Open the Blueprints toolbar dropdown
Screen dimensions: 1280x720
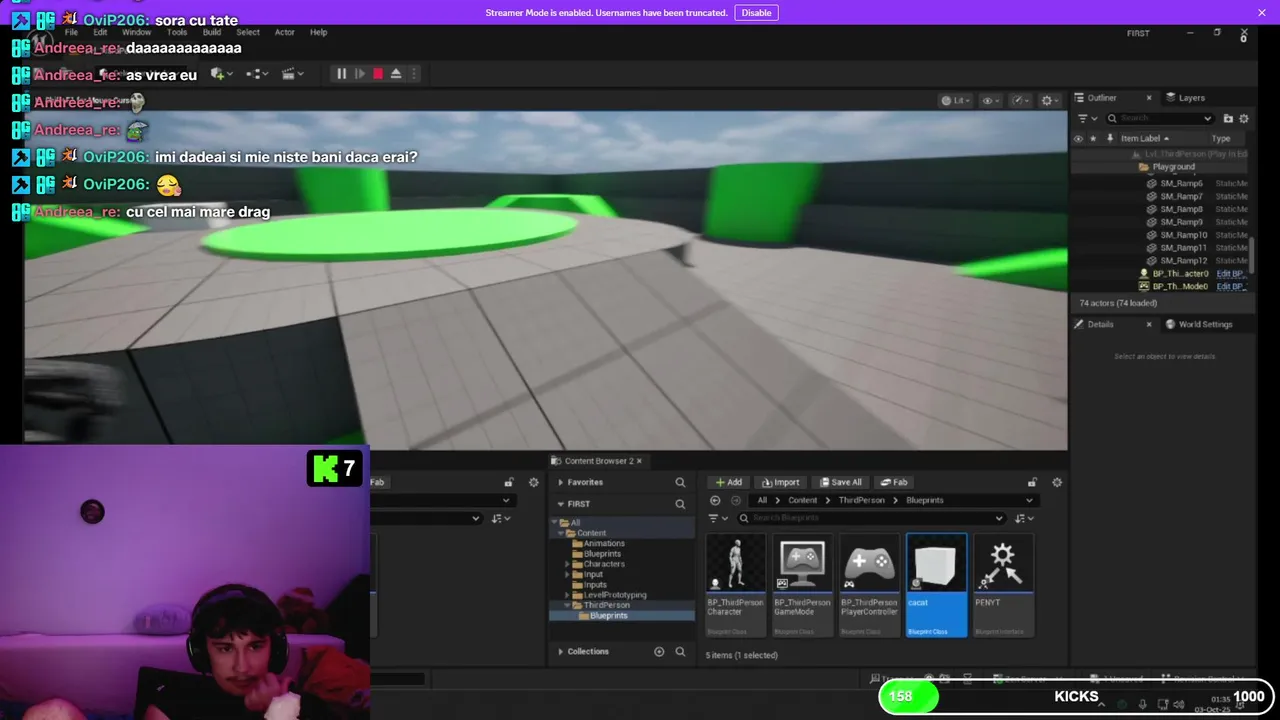256,74
